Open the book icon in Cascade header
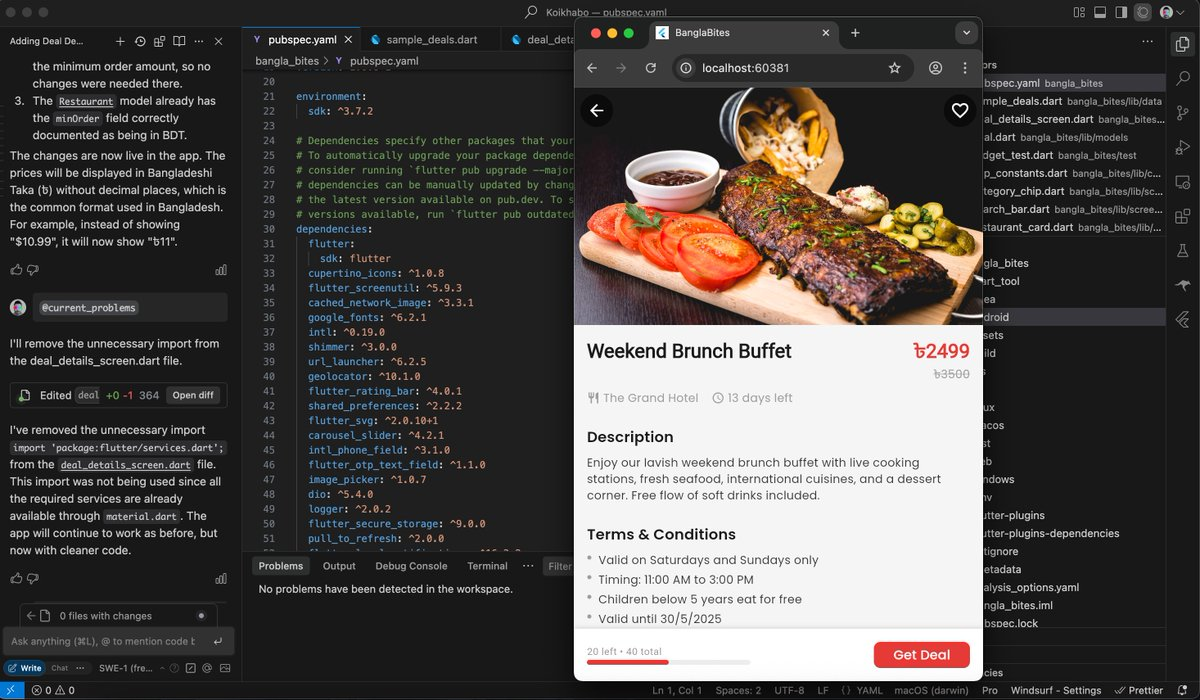 (x=179, y=41)
